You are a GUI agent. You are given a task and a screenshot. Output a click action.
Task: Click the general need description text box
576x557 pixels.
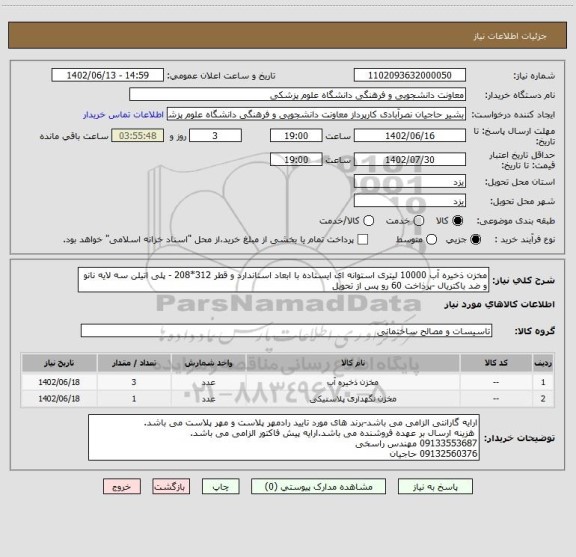tap(284, 280)
